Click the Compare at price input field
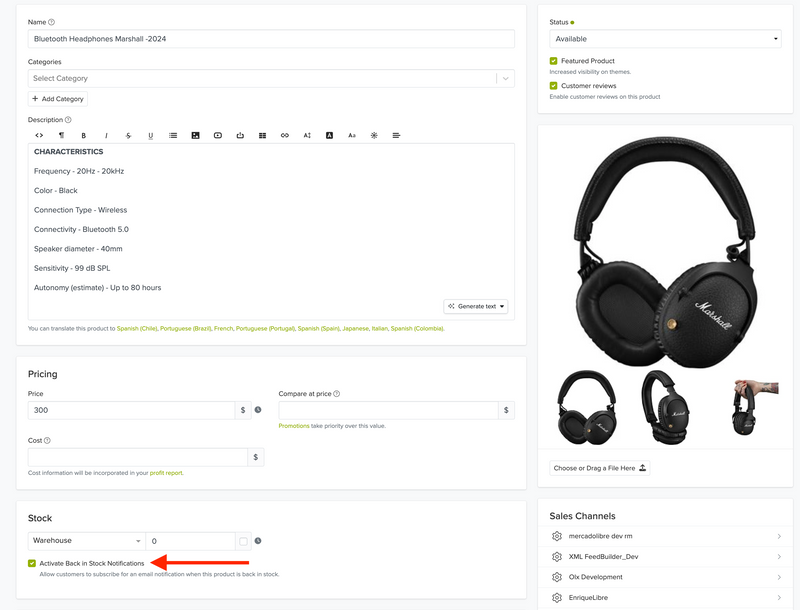The width and height of the screenshot is (800, 610). (388, 410)
